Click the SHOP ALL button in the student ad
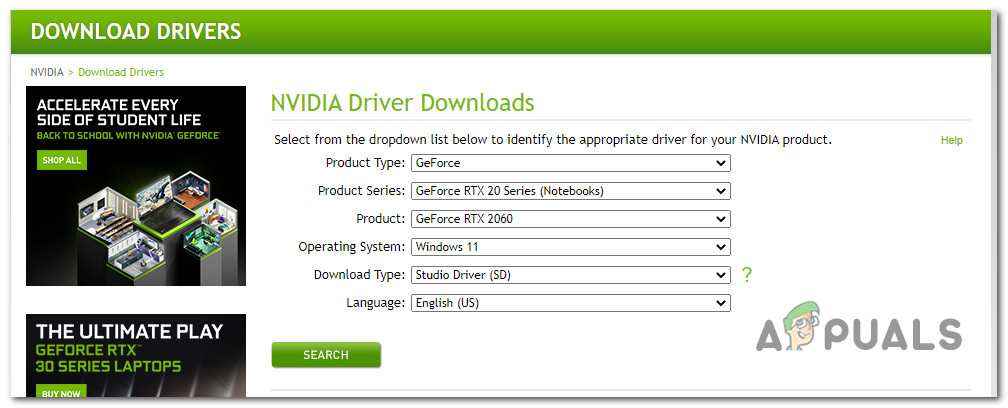Screen dimensions: 1008x408 pos(62,160)
